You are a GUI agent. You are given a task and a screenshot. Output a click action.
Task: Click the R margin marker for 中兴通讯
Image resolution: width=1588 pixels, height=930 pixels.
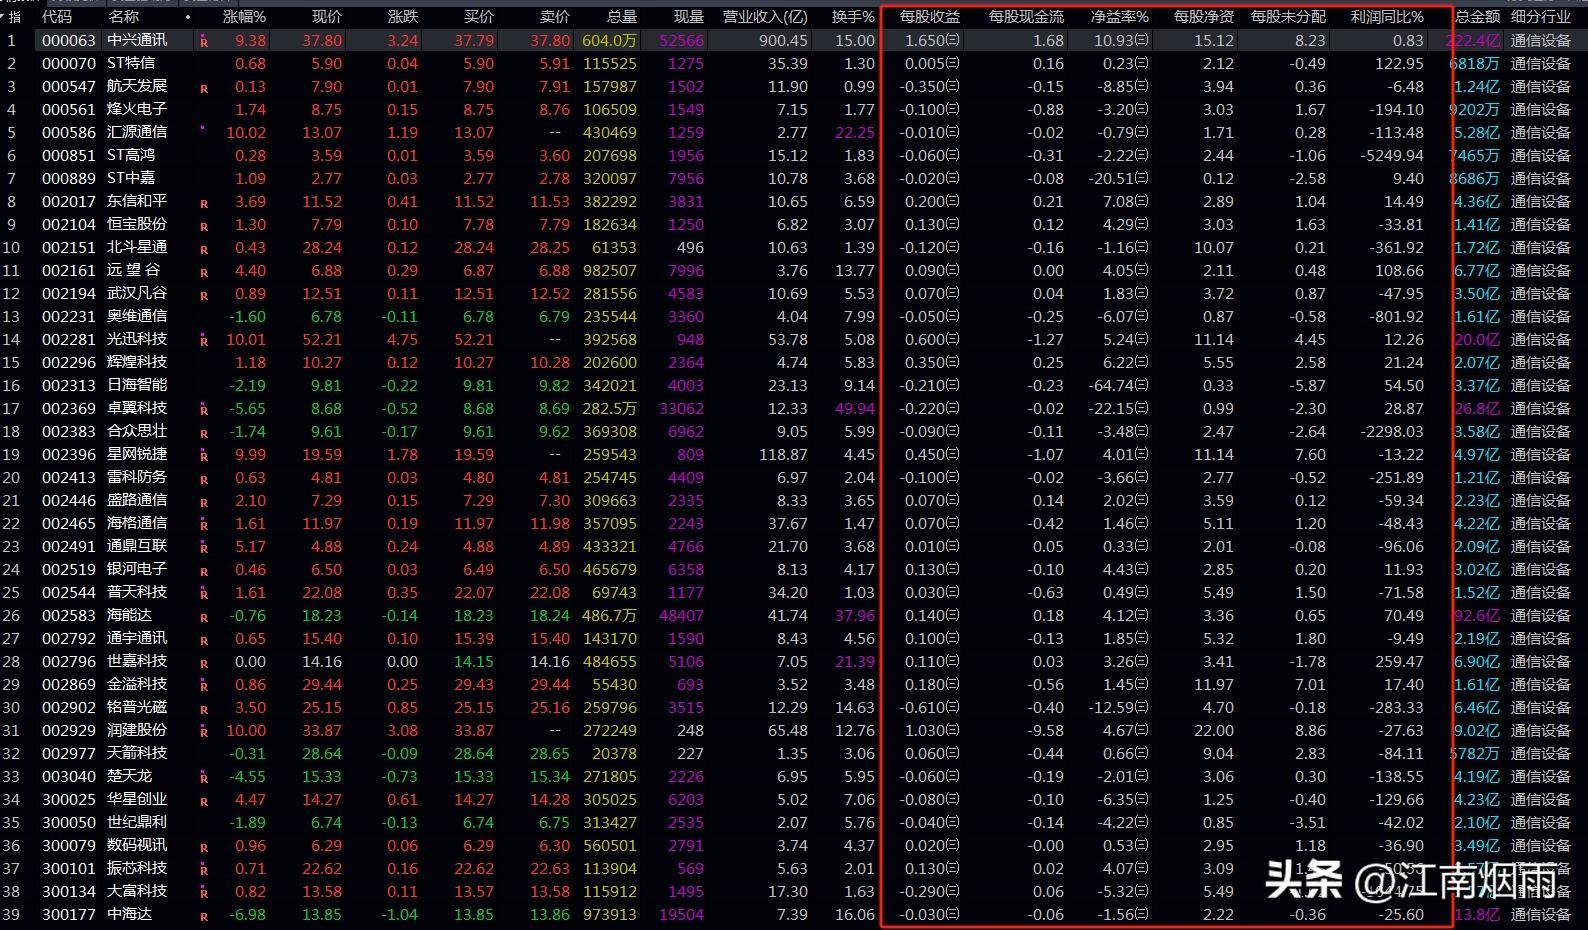coord(204,42)
